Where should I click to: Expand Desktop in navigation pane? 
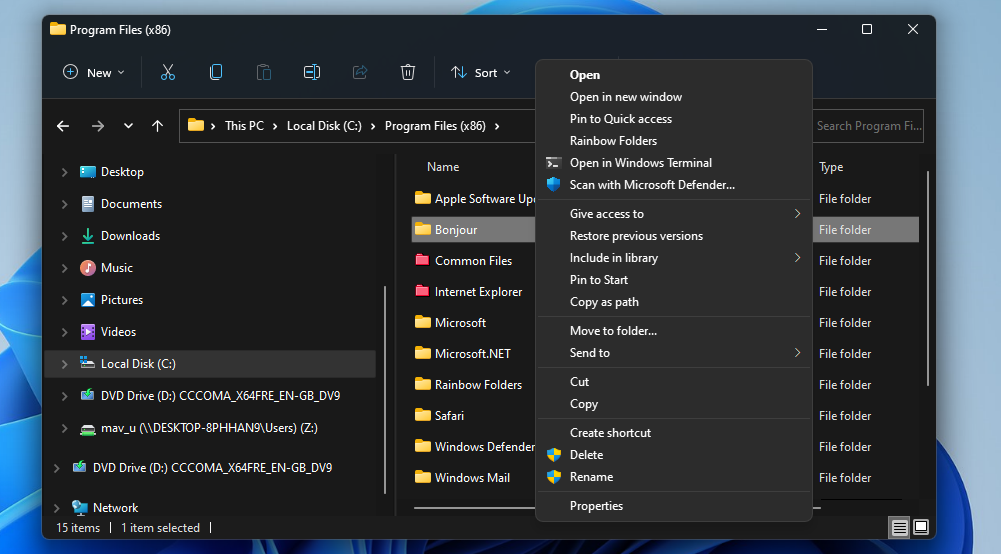(x=64, y=172)
